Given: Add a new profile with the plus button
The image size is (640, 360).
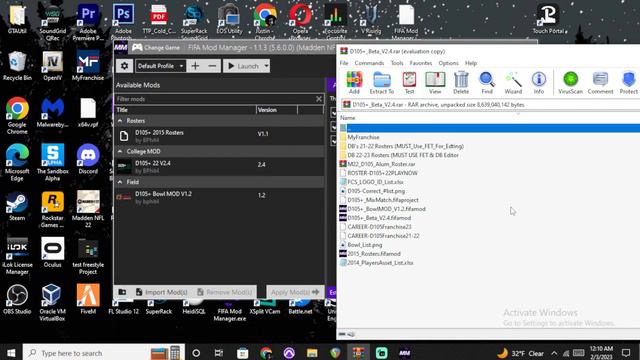Looking at the screenshot, I should [196, 66].
